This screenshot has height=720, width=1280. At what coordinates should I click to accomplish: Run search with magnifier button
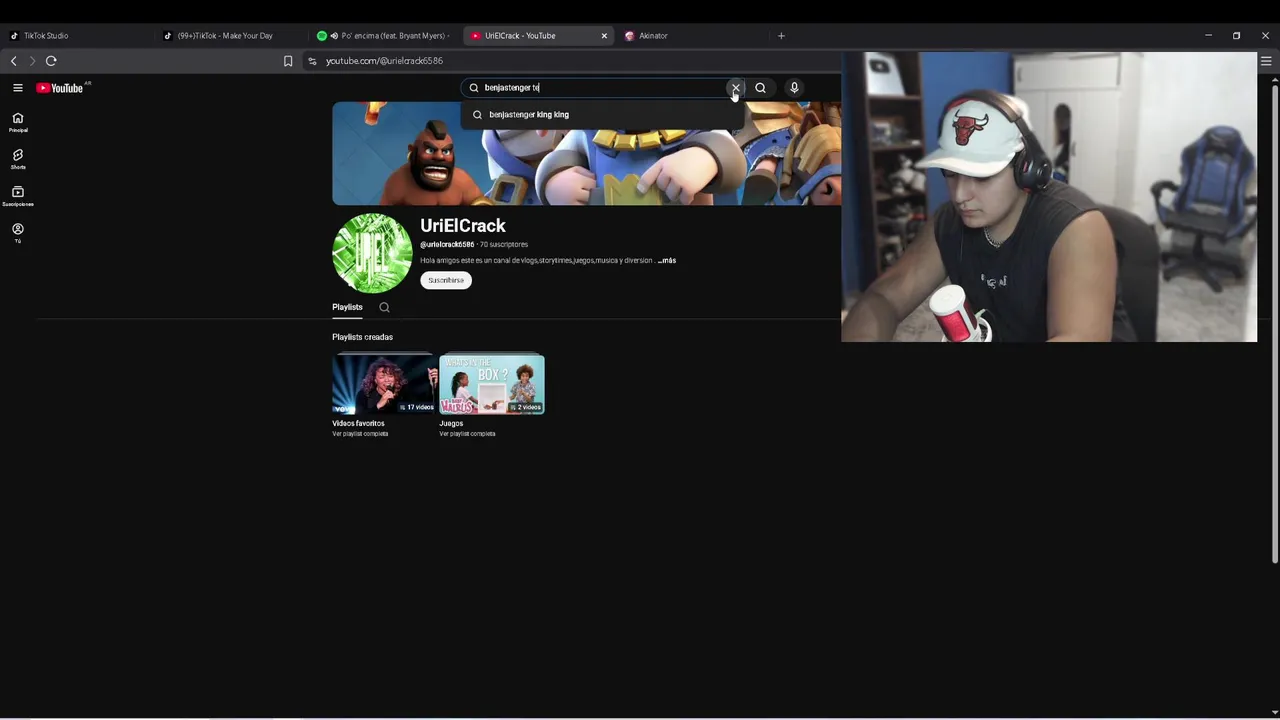[760, 88]
